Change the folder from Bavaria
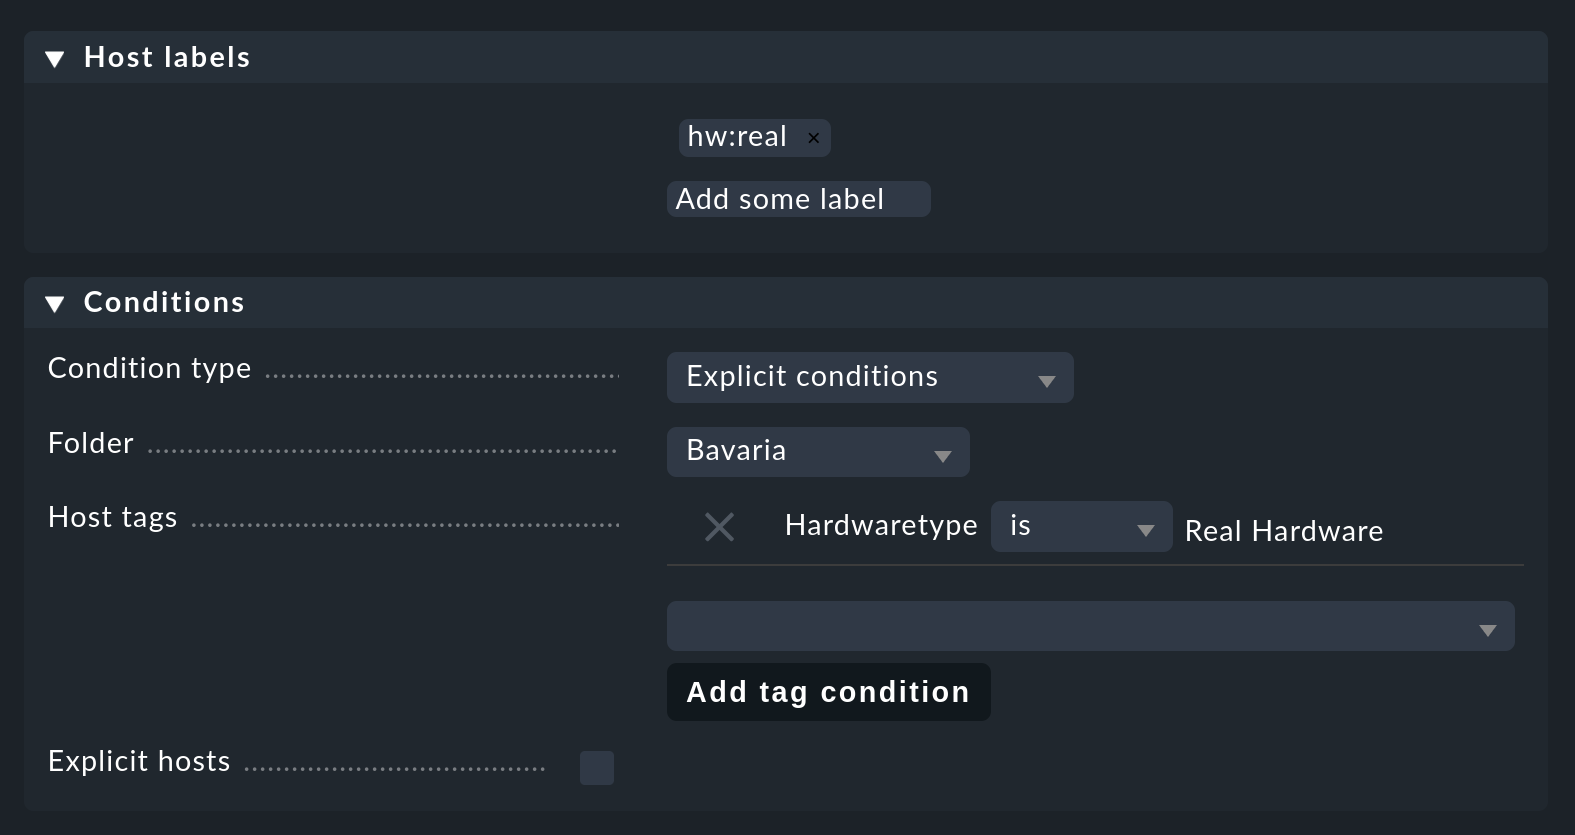 [817, 451]
